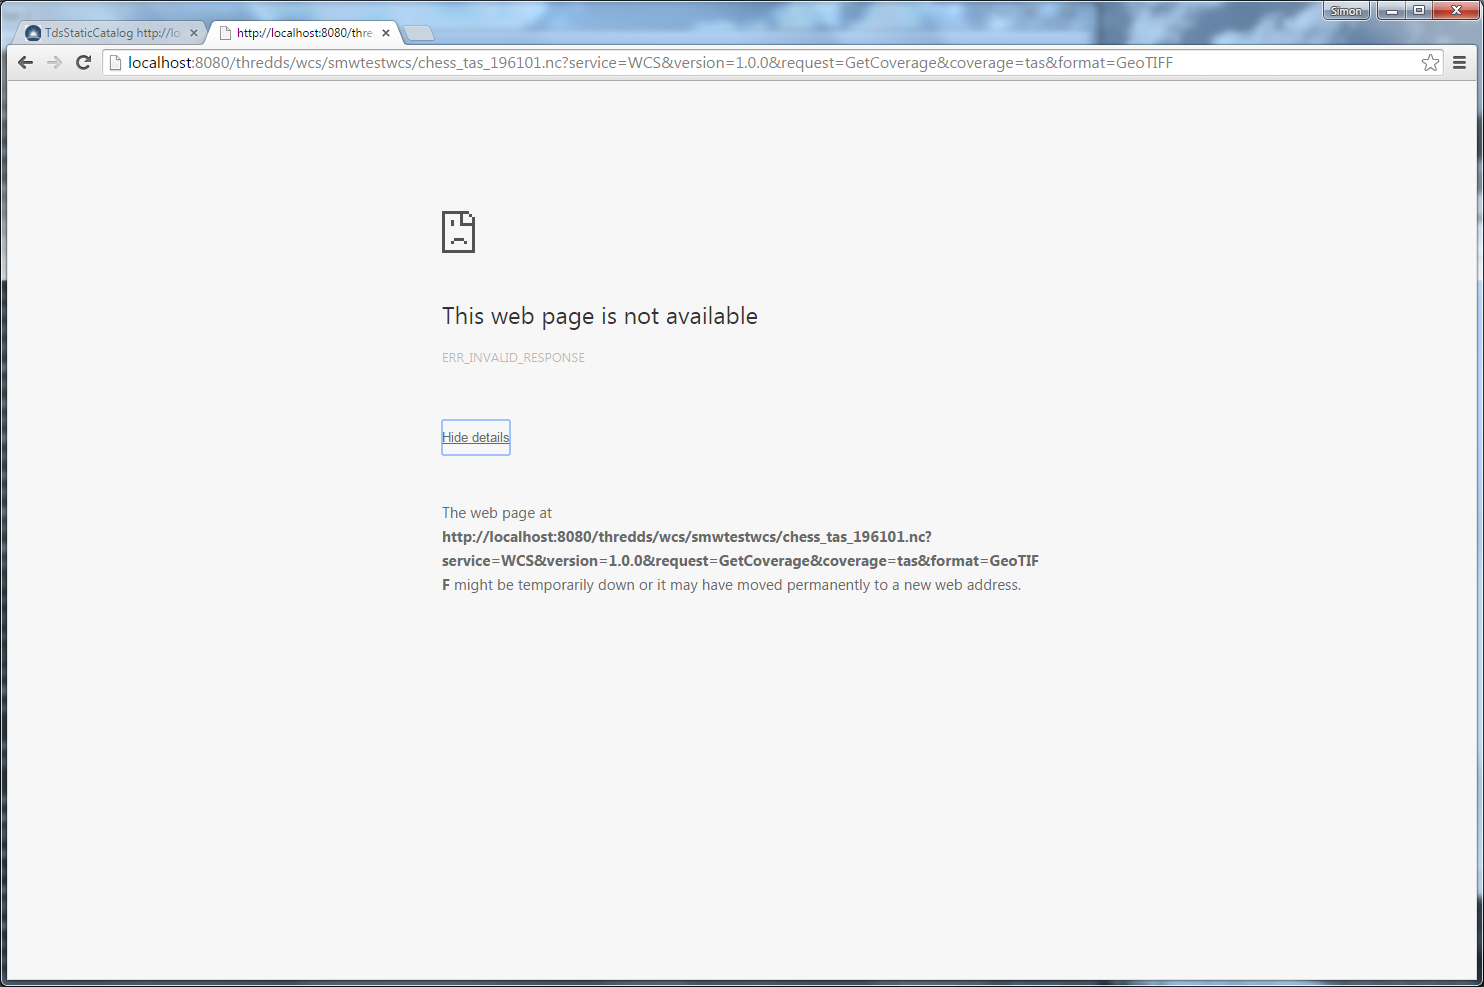Click the ERR_INVALID_RESPONSE error code
The width and height of the screenshot is (1484, 987).
point(513,357)
